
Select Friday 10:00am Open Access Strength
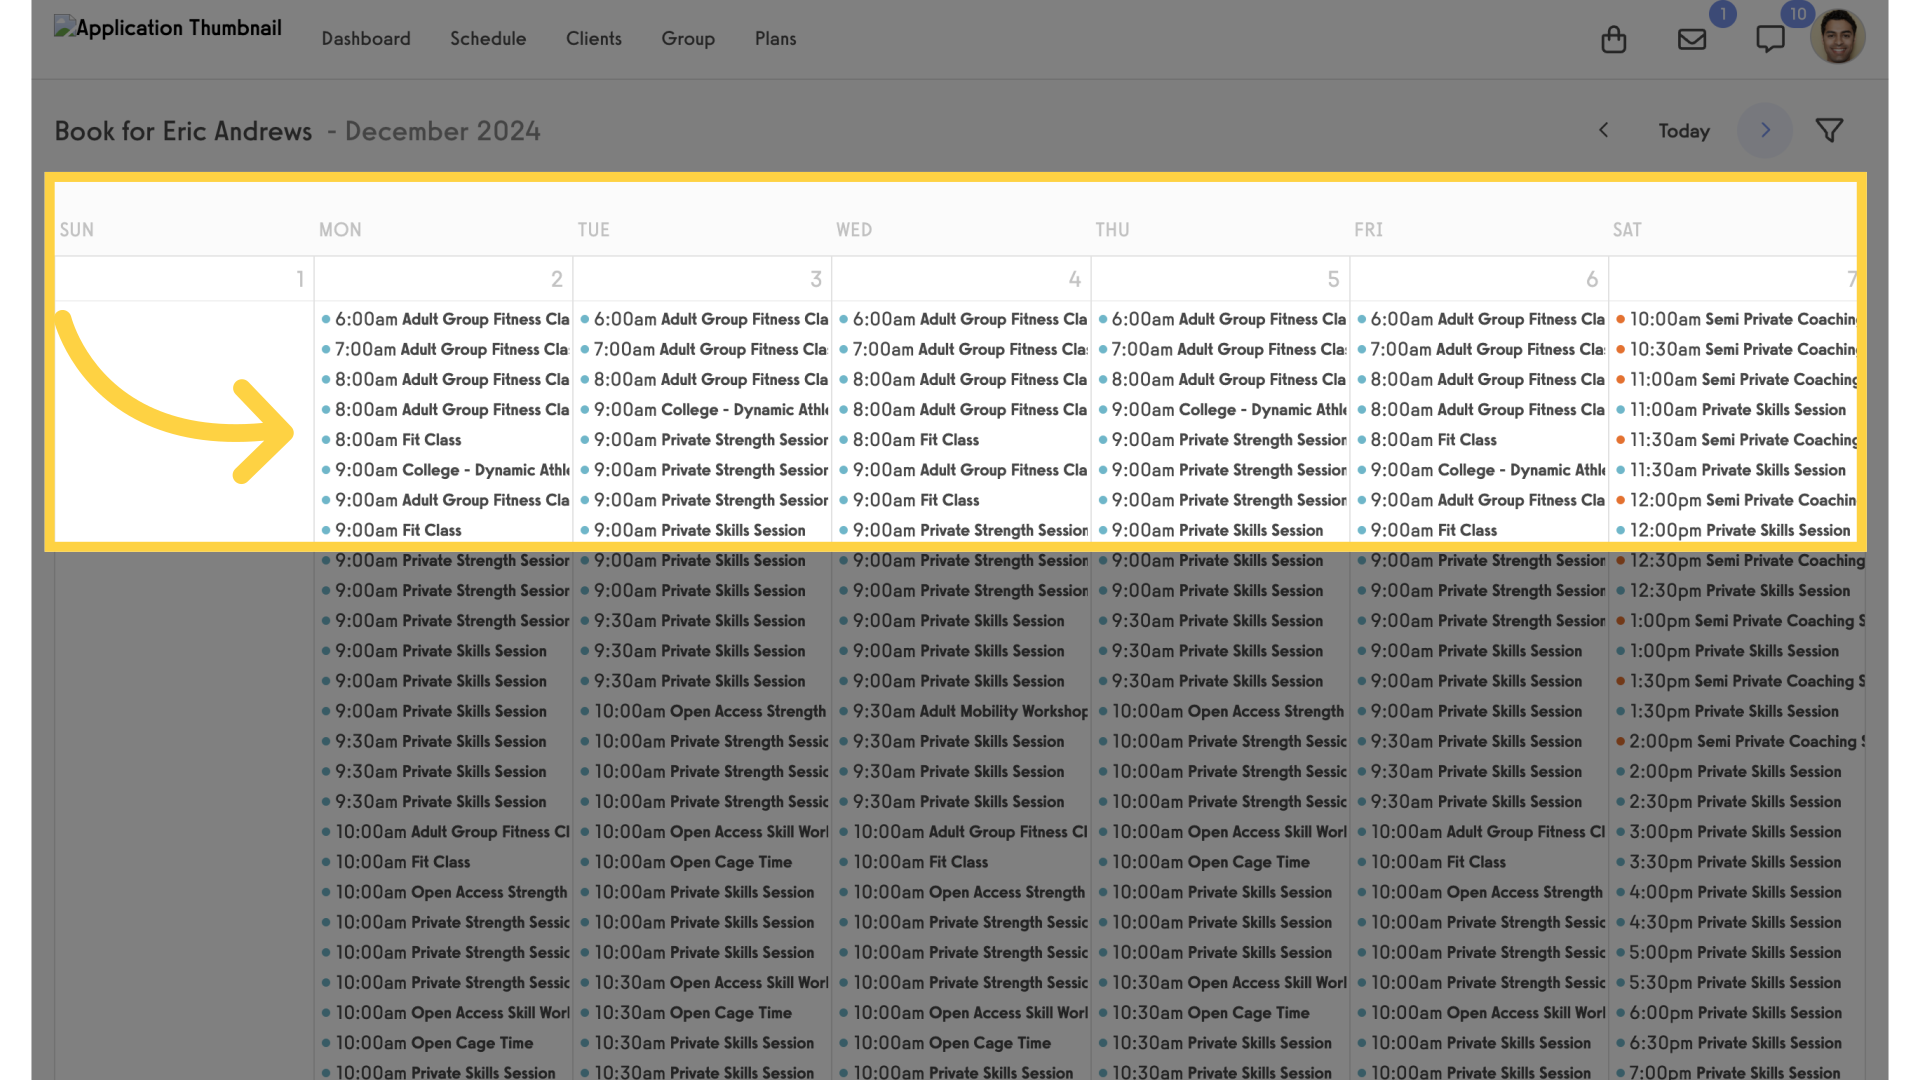pos(1481,892)
